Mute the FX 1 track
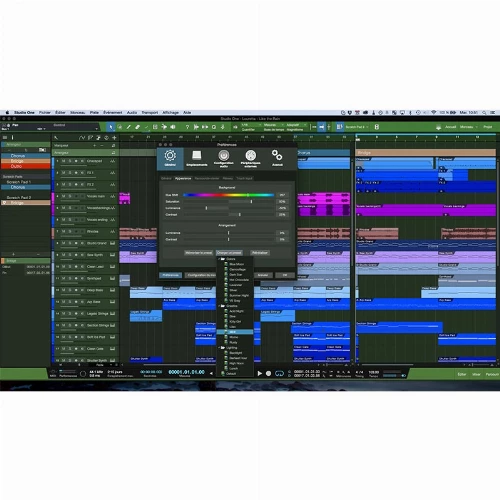This screenshot has height=500, width=500. 63,173
